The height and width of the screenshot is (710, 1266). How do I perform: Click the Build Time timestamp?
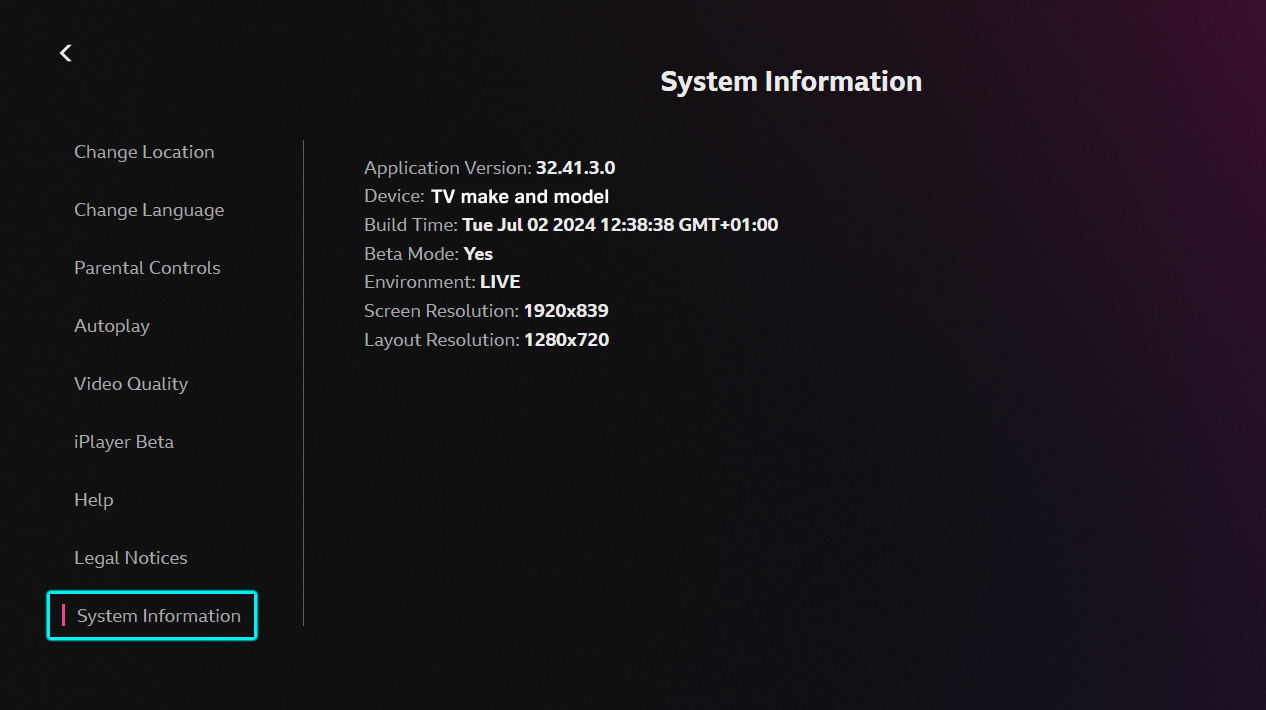click(571, 224)
